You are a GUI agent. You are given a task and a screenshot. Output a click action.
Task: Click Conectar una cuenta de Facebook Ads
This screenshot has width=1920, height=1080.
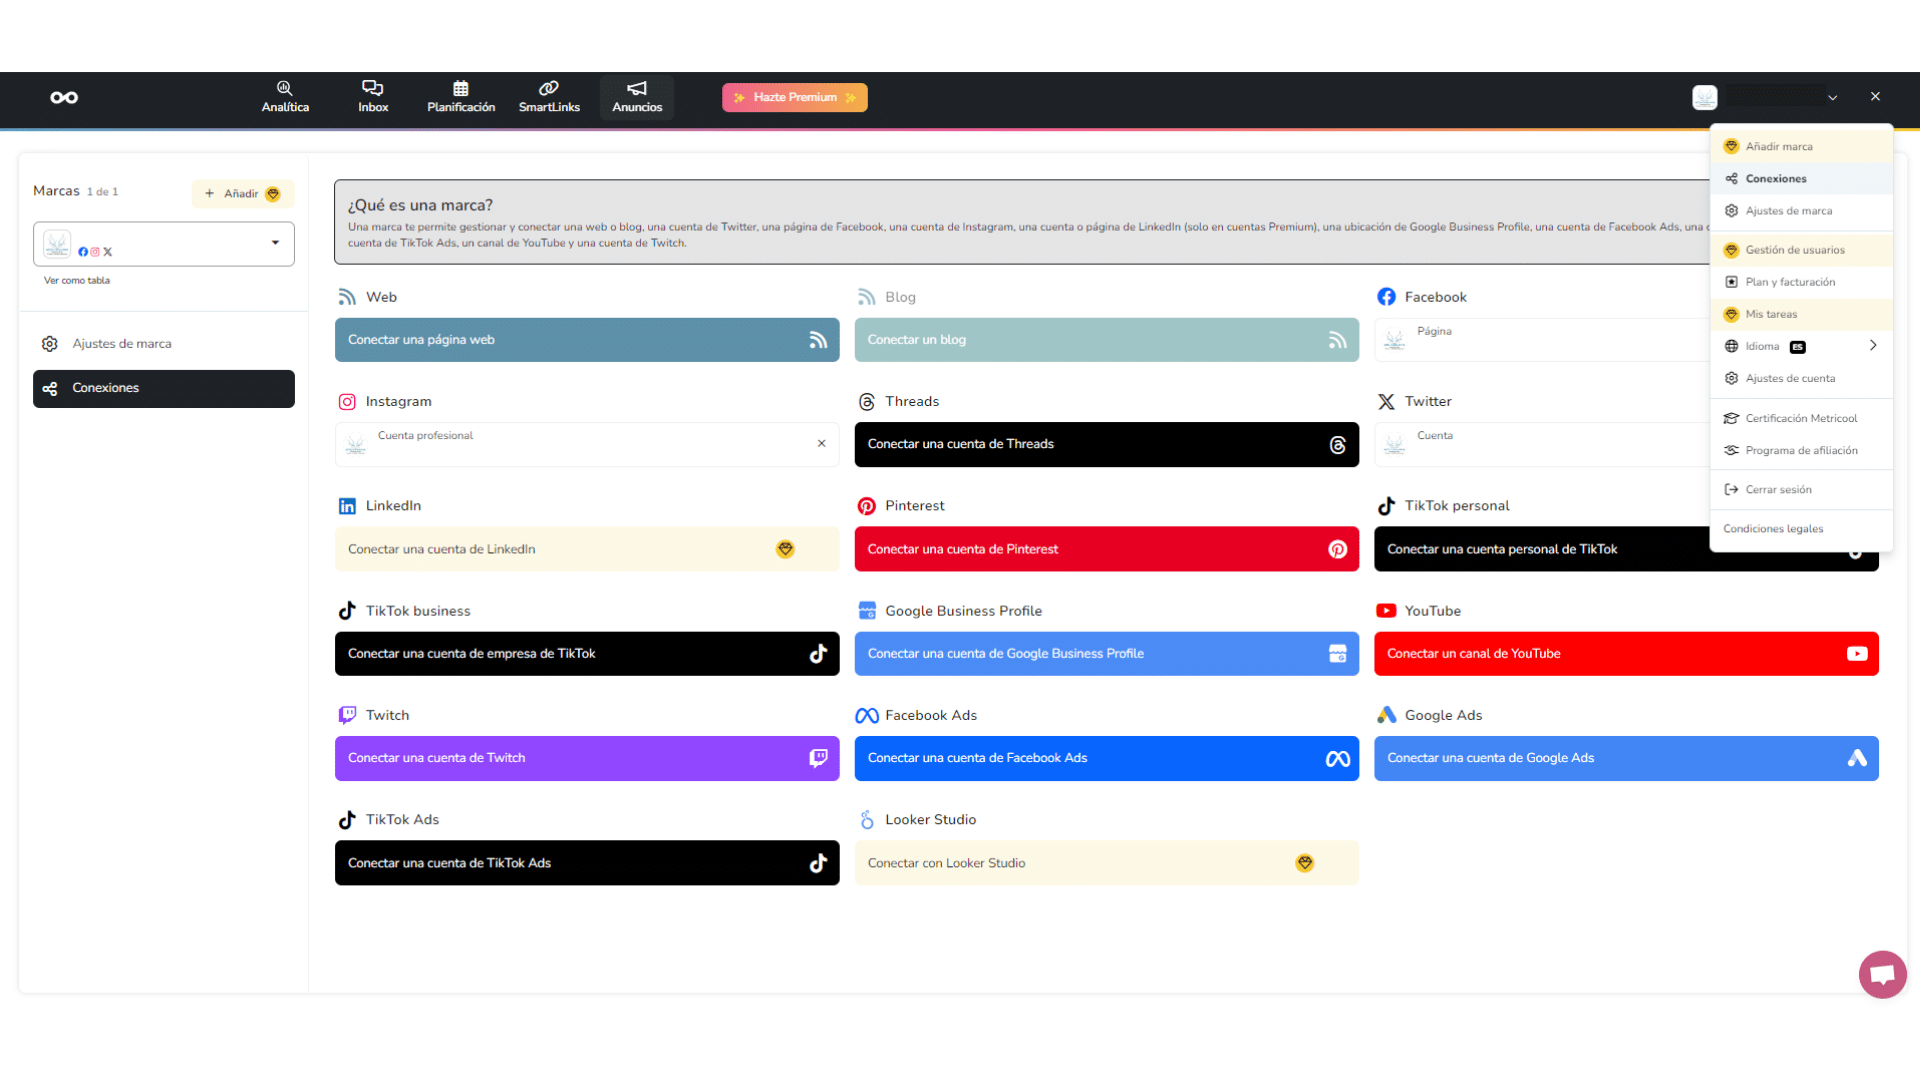[1107, 758]
